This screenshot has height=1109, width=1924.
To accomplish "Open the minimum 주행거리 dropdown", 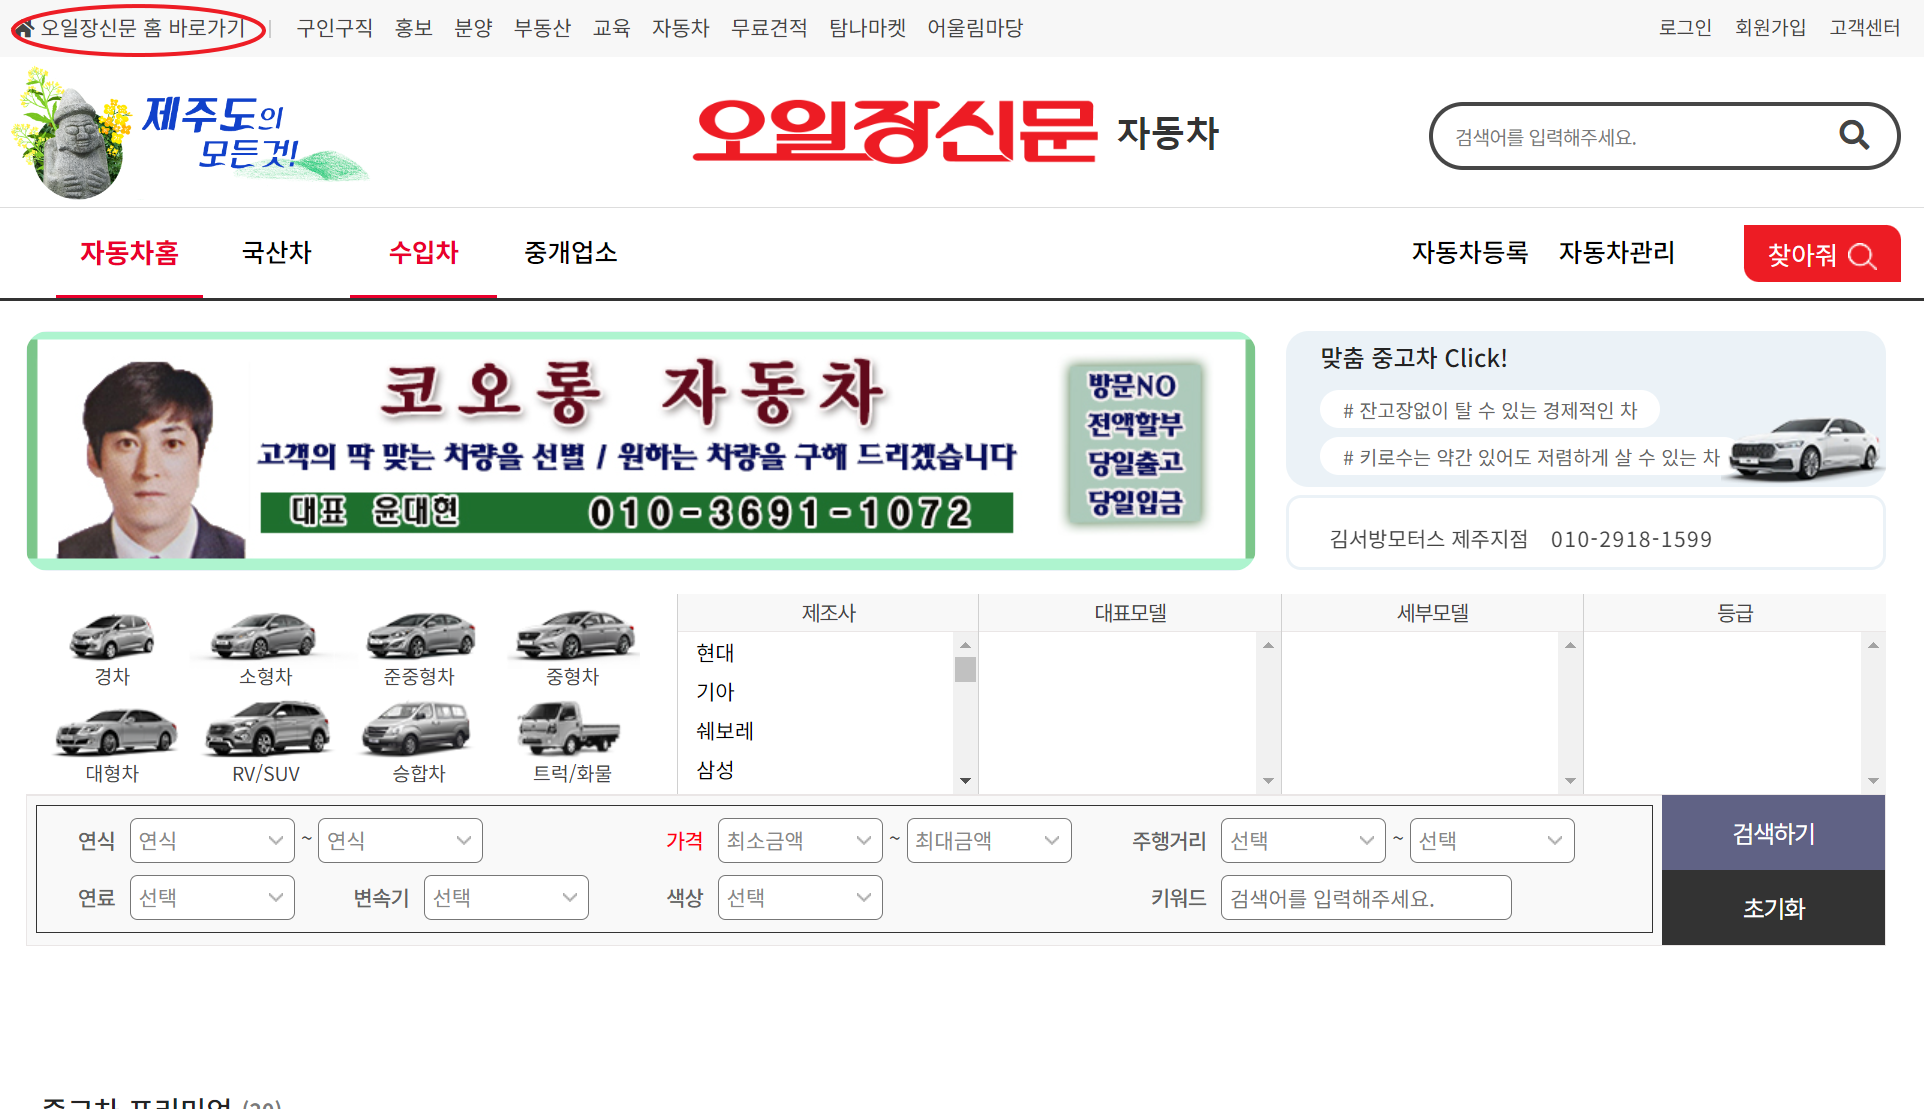I will point(1303,841).
